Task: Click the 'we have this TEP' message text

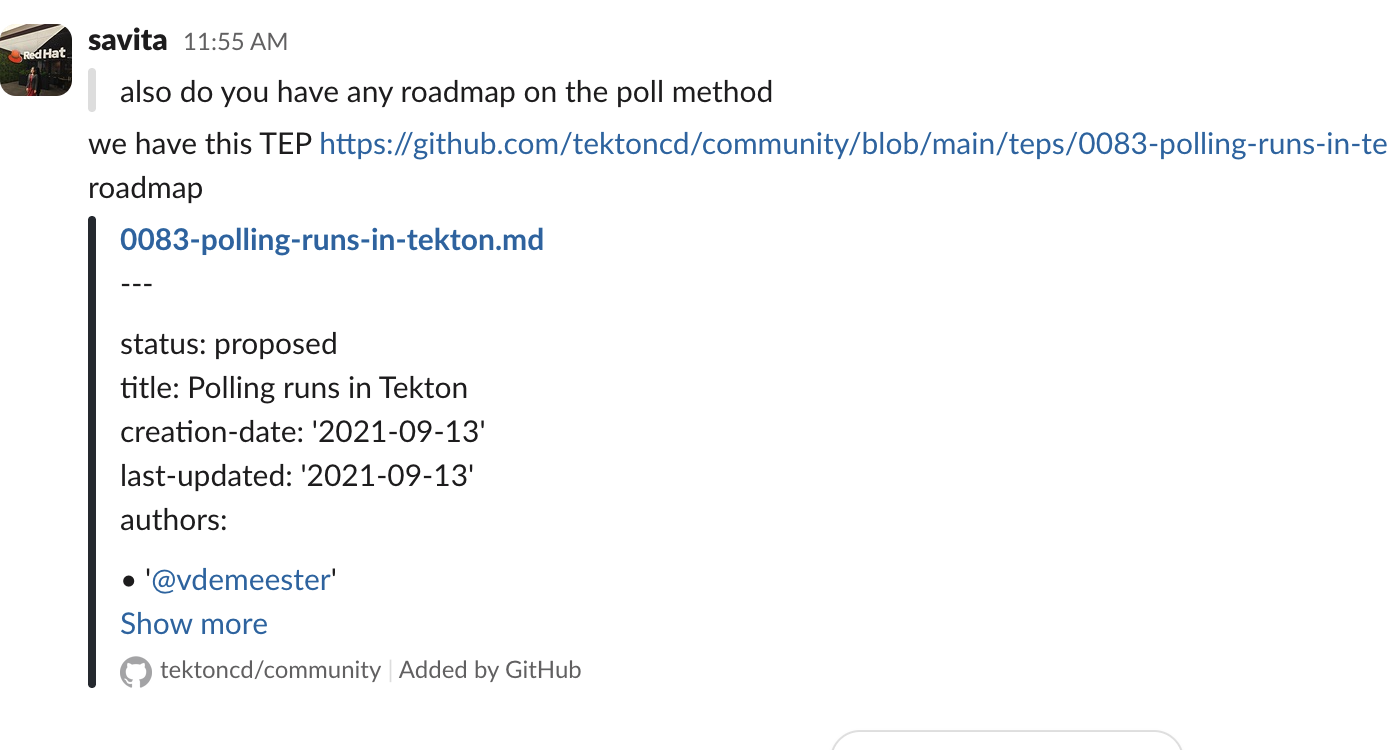Action: 200,145
